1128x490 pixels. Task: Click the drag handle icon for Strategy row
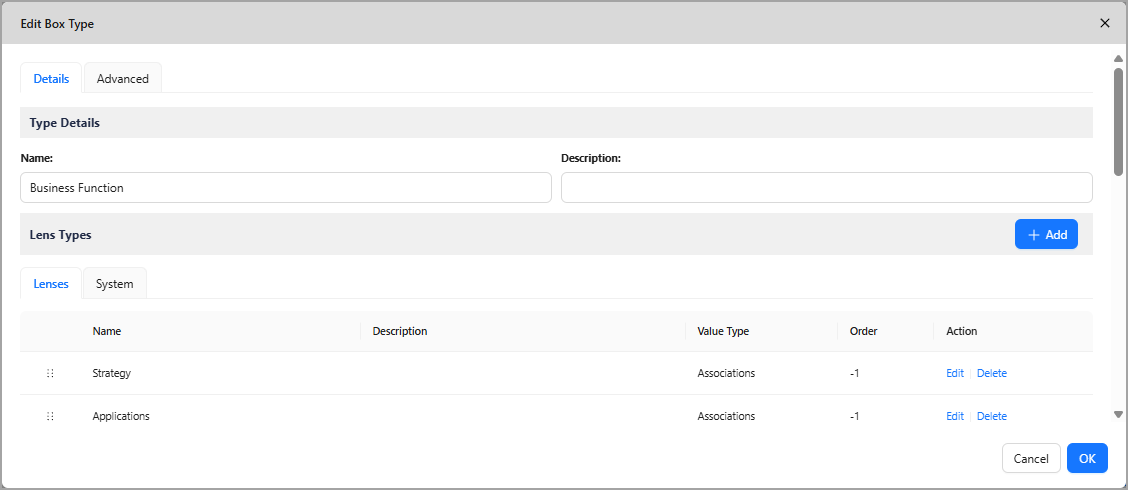tap(50, 373)
